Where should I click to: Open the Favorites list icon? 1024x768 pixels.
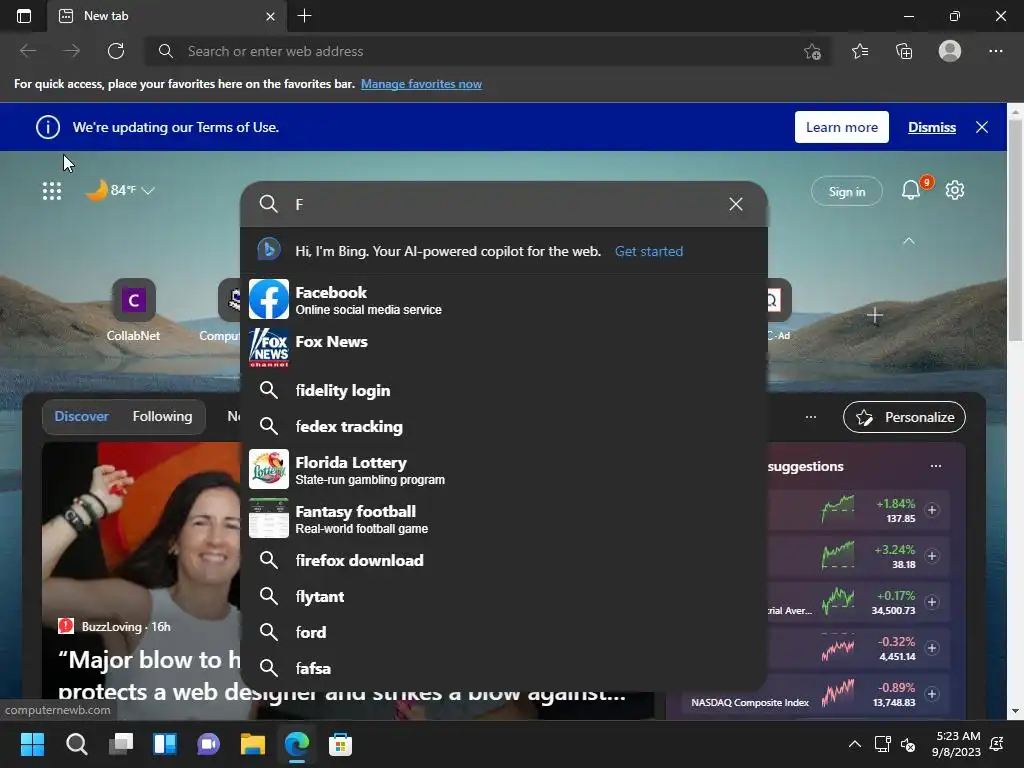tap(860, 51)
